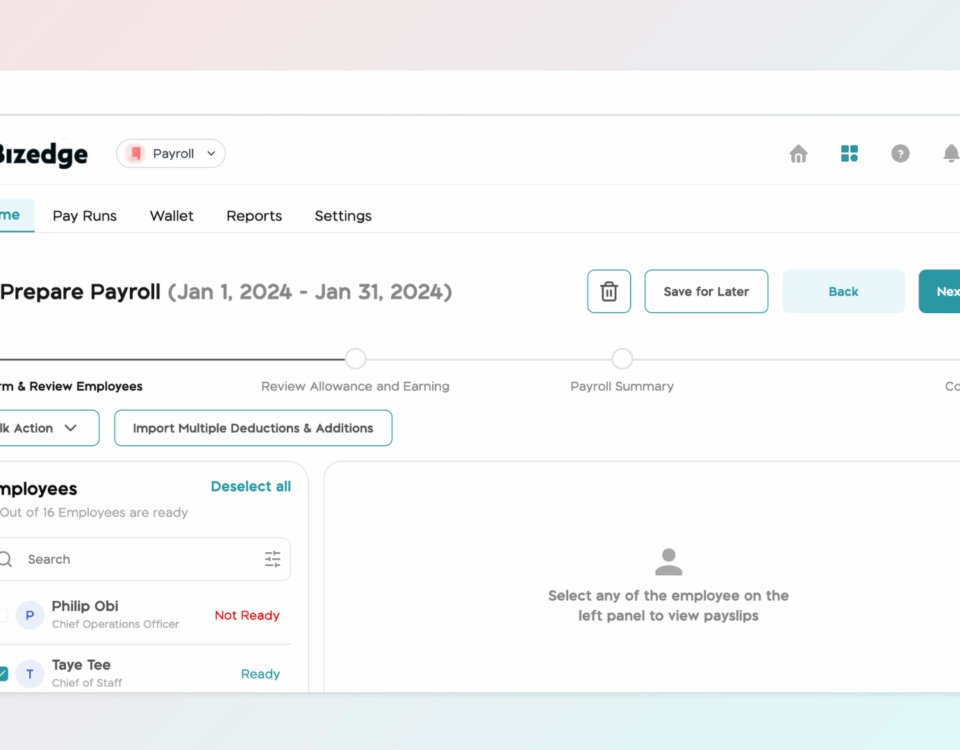Screen dimensions: 960x750
Task: Uncheck the Taye Tee checkbox
Action: 3,674
